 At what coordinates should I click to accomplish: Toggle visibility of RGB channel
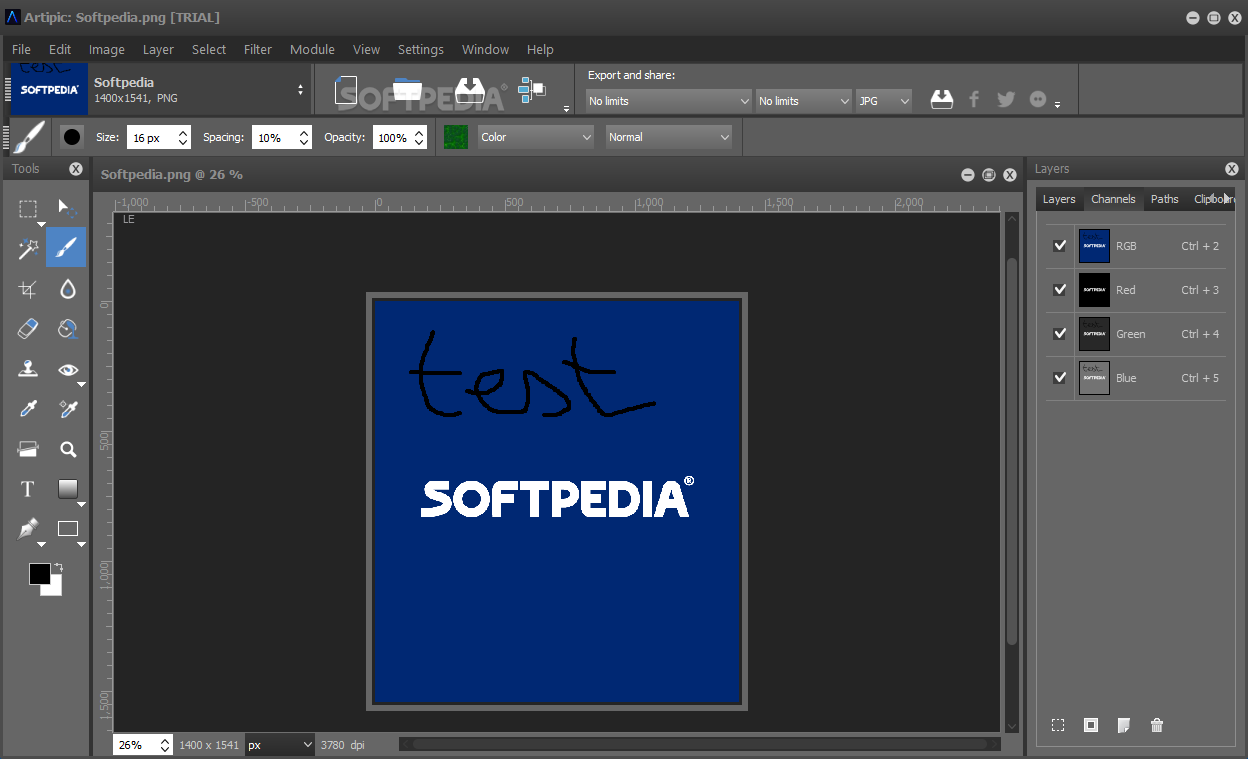[x=1060, y=246]
